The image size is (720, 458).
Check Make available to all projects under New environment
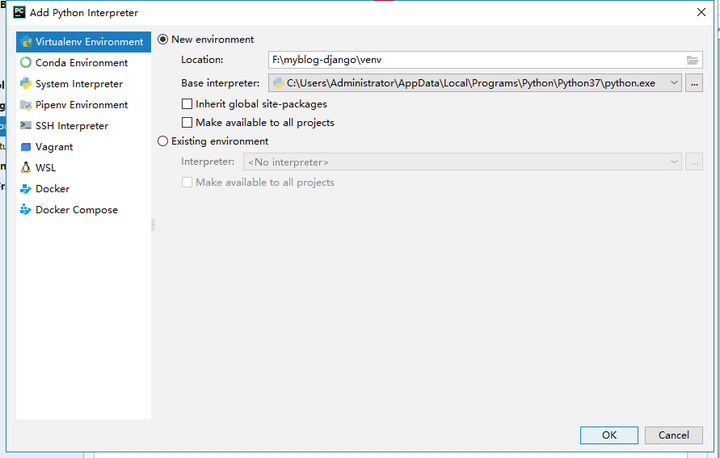pos(187,123)
